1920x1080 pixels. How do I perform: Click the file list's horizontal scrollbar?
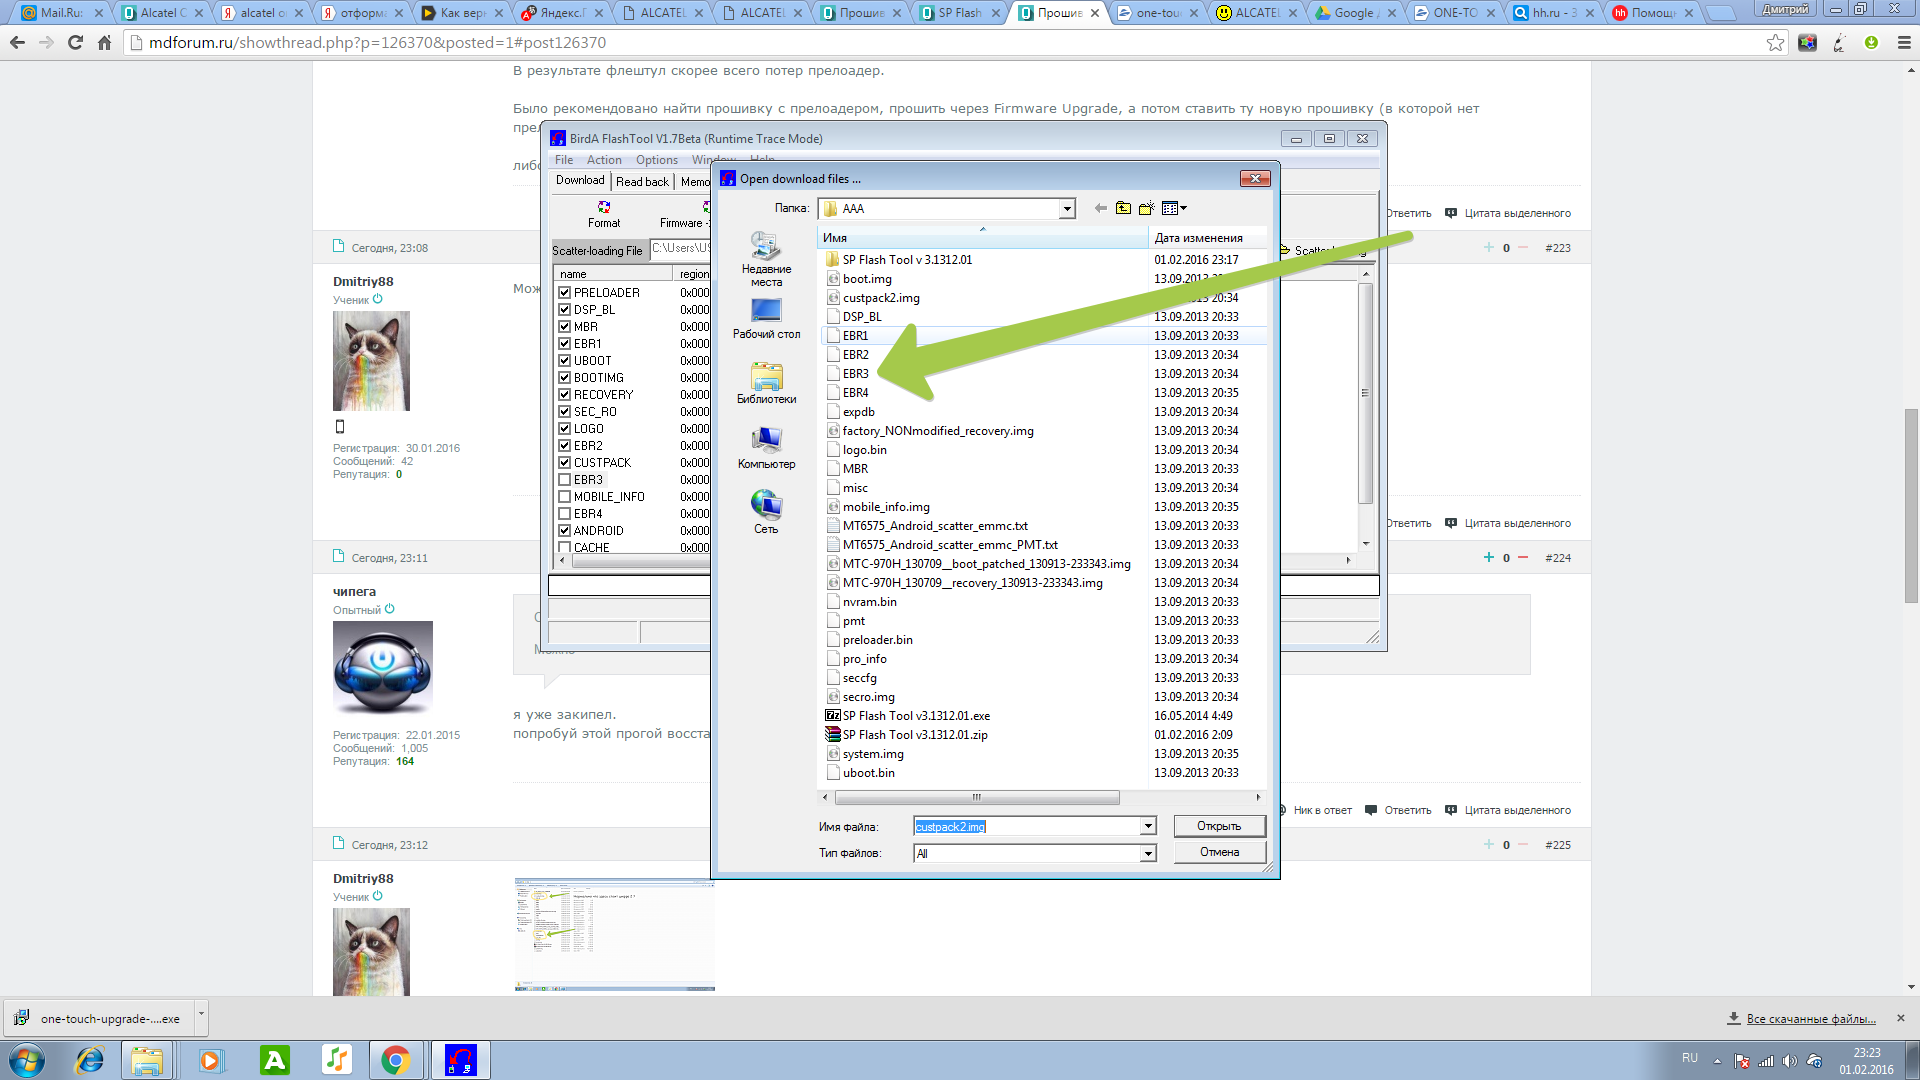click(976, 797)
